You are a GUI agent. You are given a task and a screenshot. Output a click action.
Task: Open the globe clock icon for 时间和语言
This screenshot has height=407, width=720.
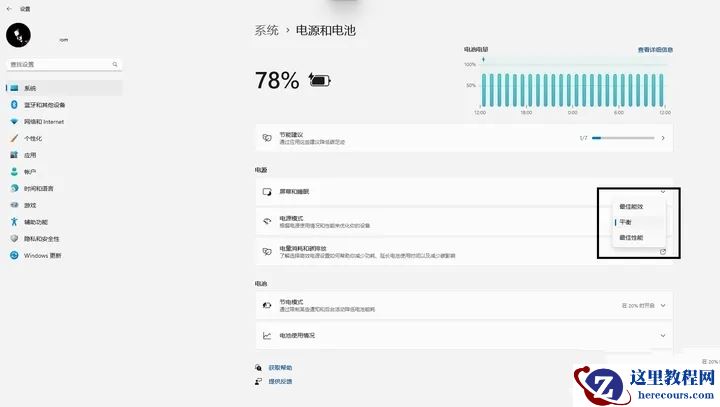(x=14, y=188)
